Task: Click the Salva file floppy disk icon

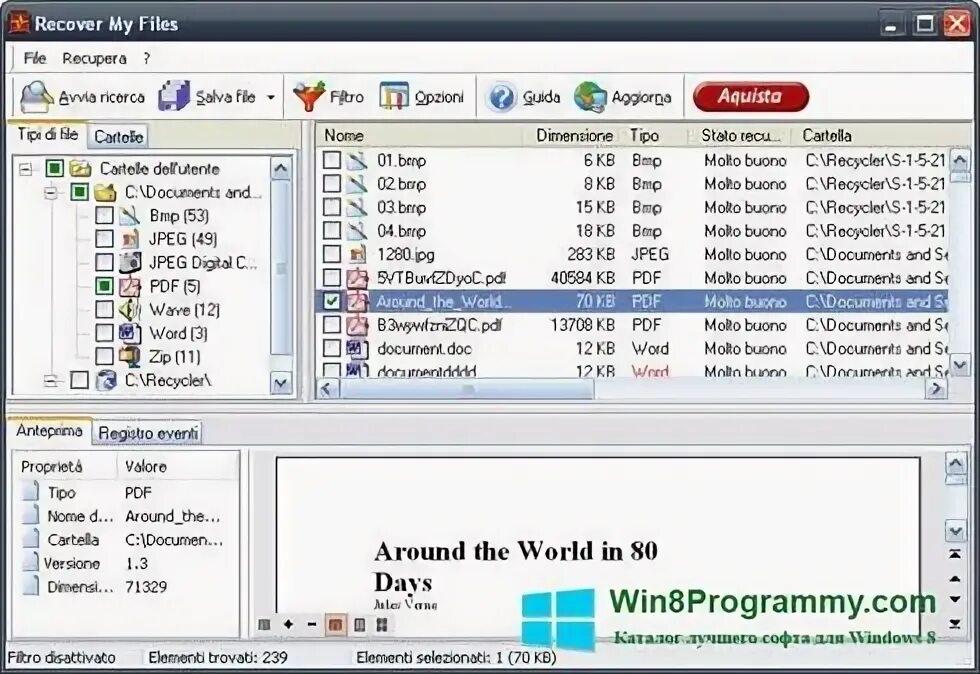Action: (x=174, y=96)
